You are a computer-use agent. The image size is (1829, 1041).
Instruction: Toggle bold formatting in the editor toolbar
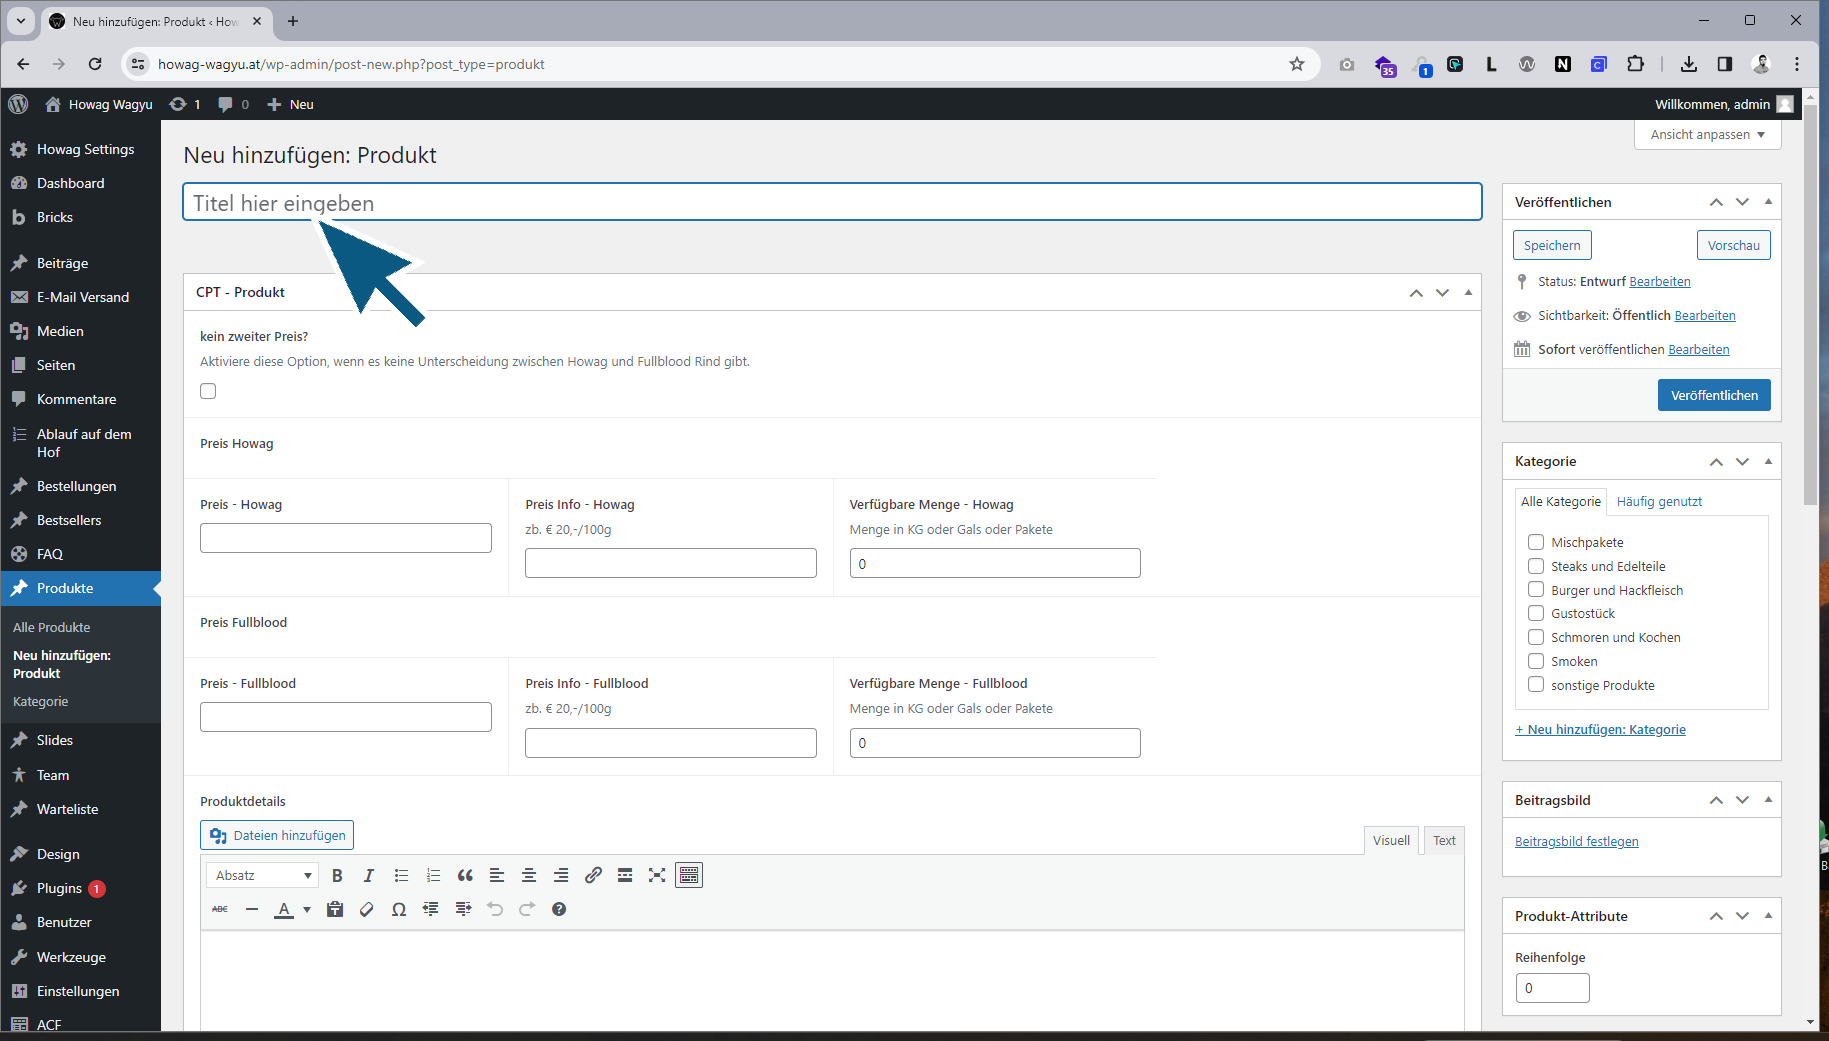[337, 875]
